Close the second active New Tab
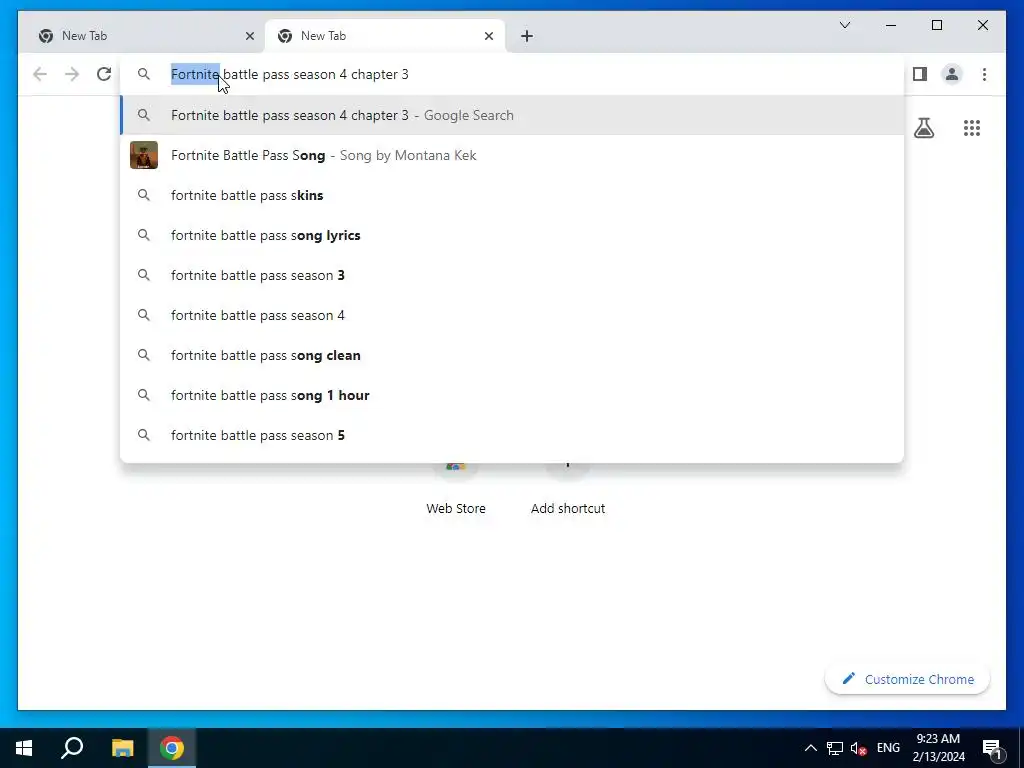The height and width of the screenshot is (768, 1024). [488, 36]
